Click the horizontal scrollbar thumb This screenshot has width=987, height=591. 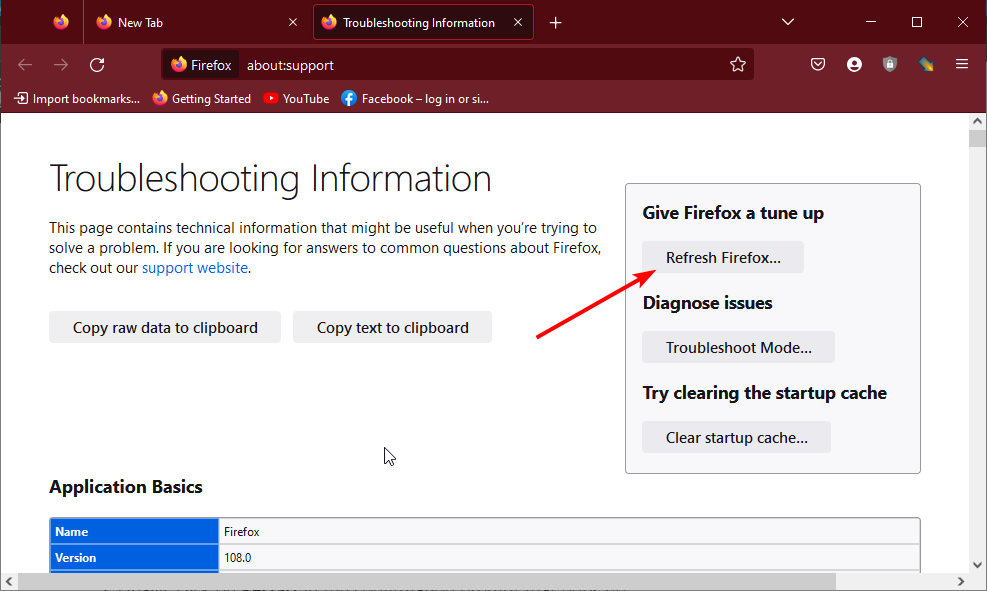(x=427, y=582)
